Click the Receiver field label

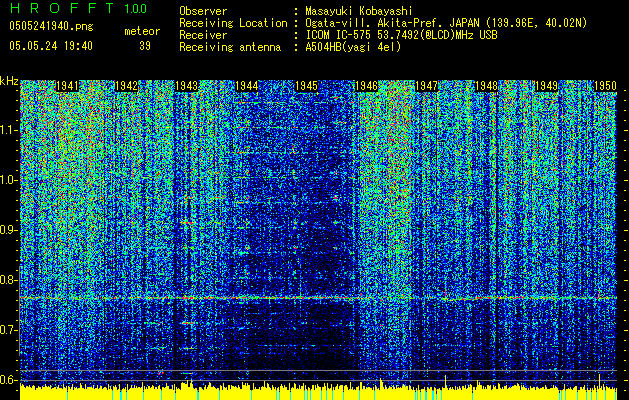point(203,35)
